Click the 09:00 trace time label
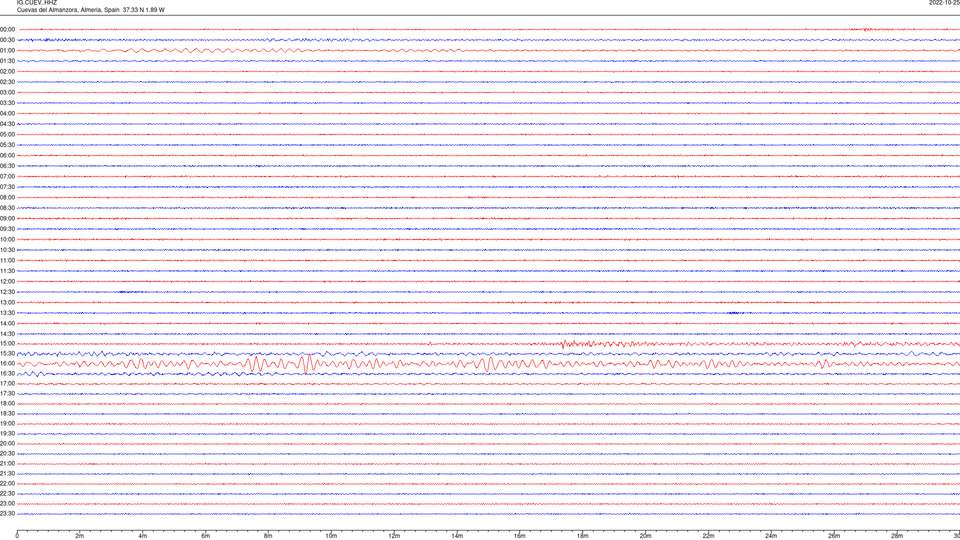Image resolution: width=960 pixels, height=540 pixels. click(x=7, y=219)
